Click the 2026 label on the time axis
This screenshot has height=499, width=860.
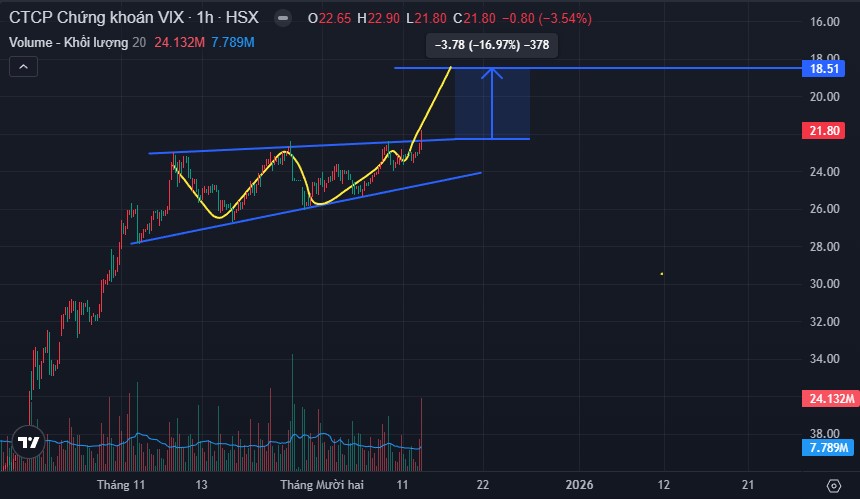[579, 485]
